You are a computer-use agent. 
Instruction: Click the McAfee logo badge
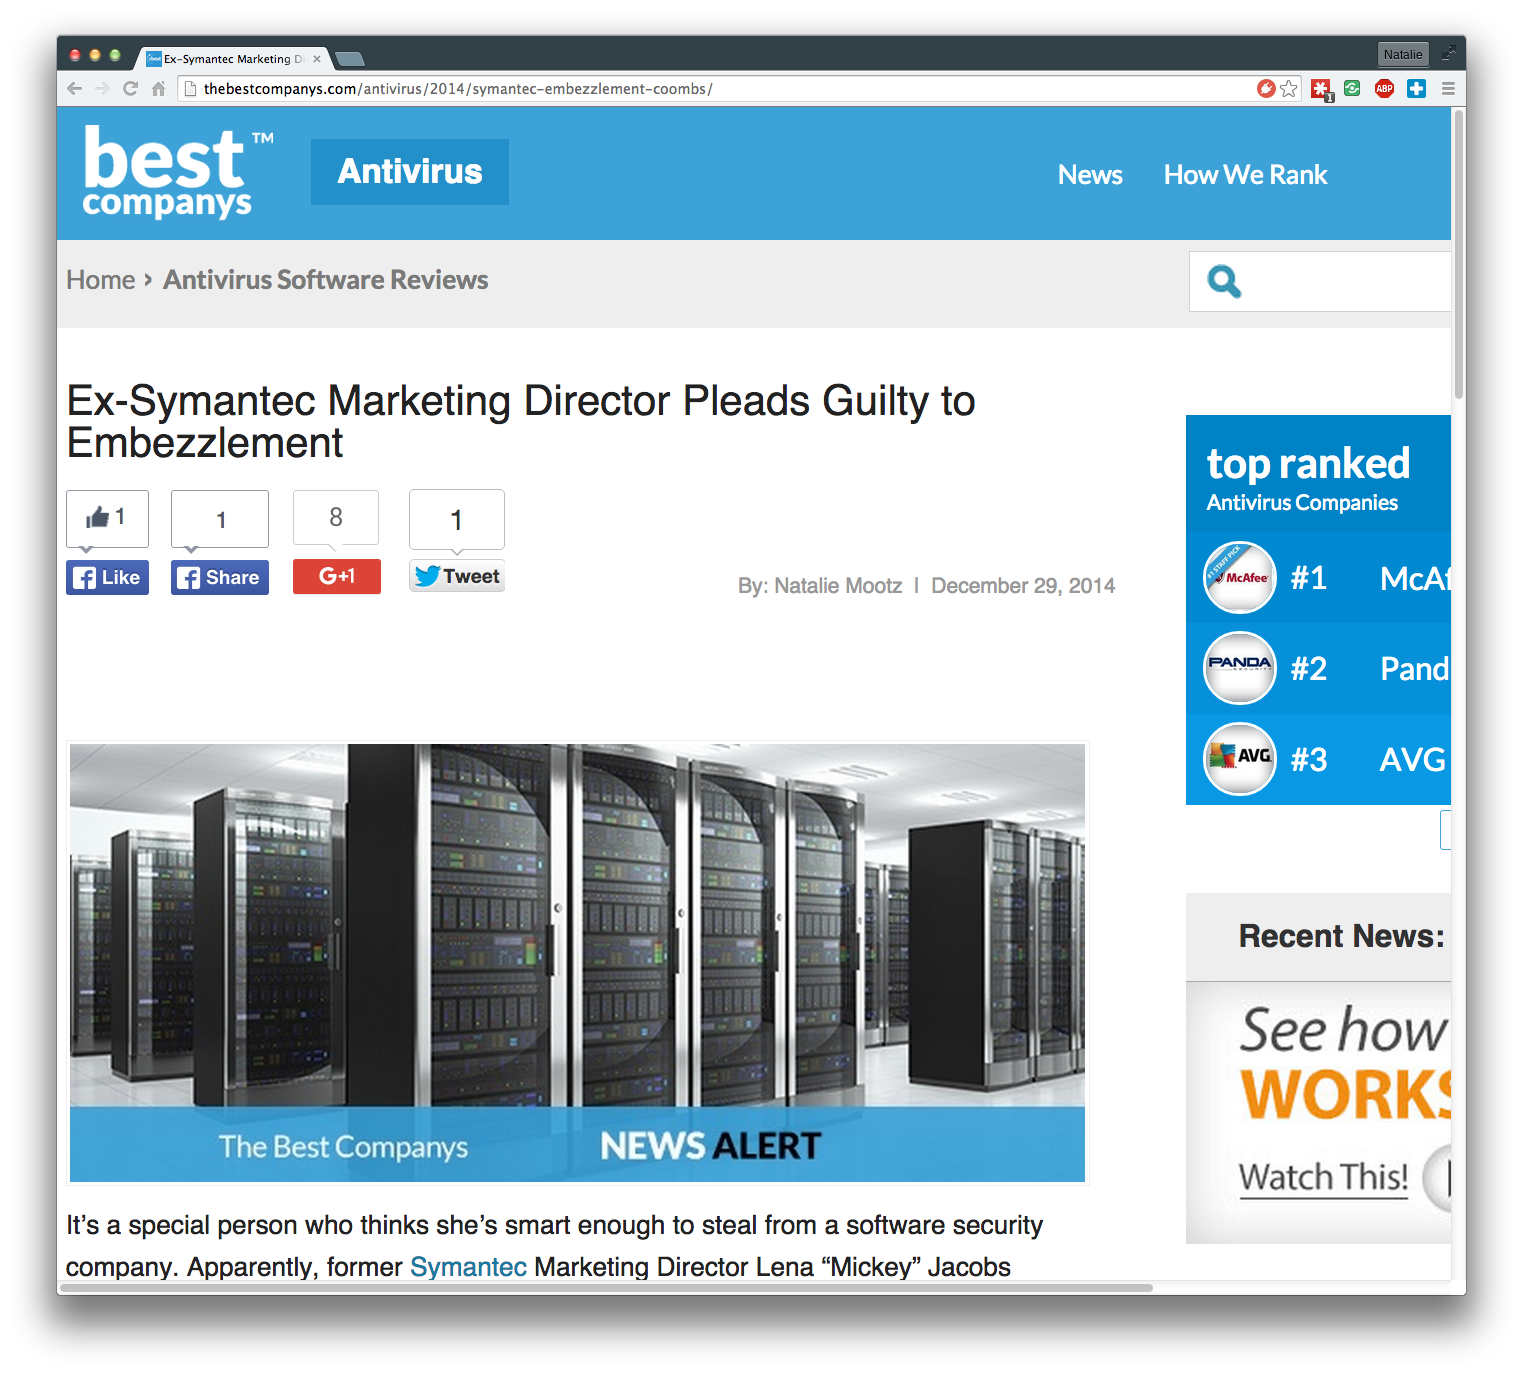tap(1240, 578)
